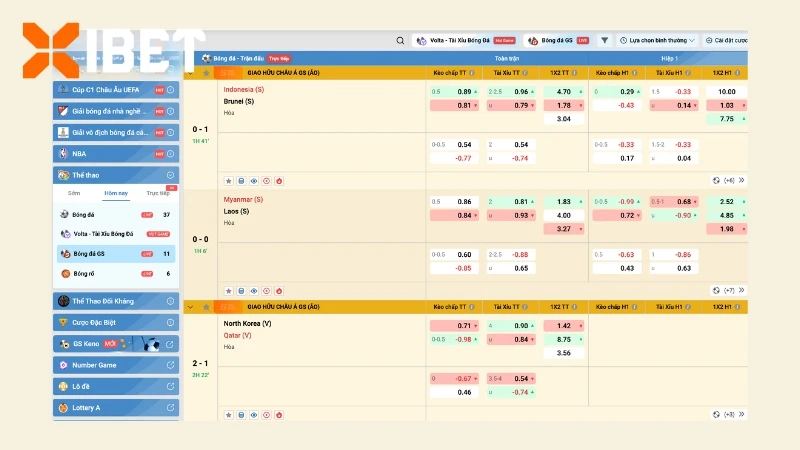Open Giải bóng đá nhà nghề sidebar item

tap(116, 111)
